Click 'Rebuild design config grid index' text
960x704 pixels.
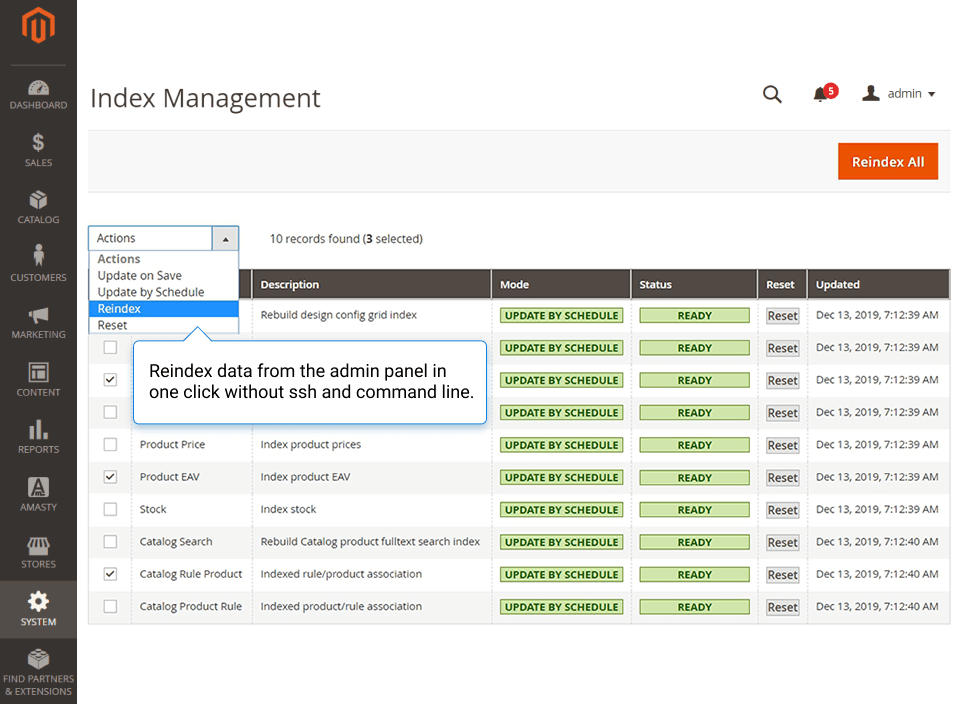pos(339,315)
